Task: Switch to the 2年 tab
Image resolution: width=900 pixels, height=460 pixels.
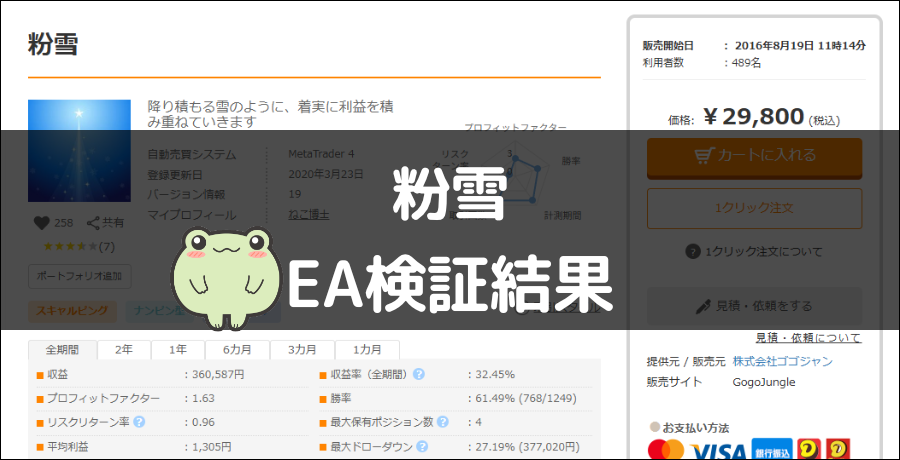Action: pyautogui.click(x=123, y=350)
